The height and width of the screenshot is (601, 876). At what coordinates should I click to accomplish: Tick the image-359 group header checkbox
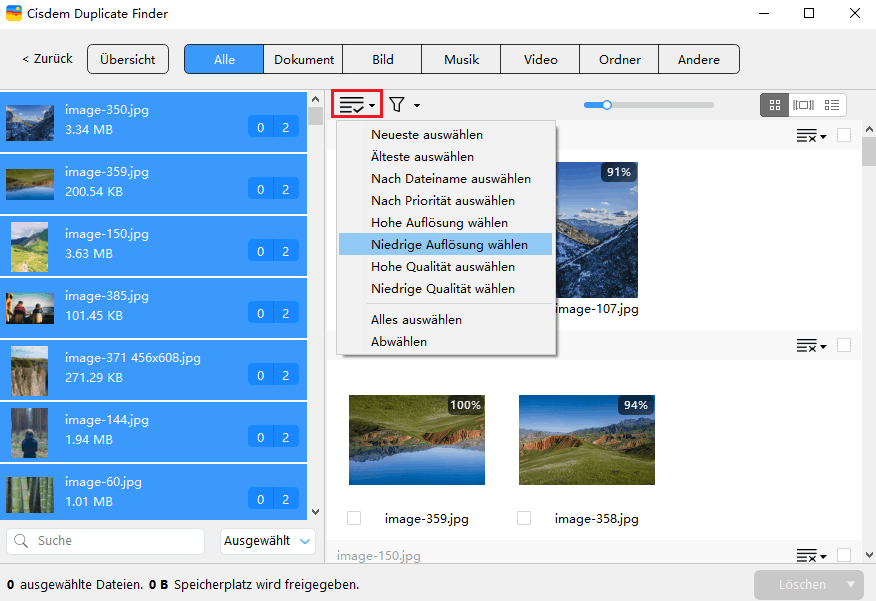pos(844,345)
